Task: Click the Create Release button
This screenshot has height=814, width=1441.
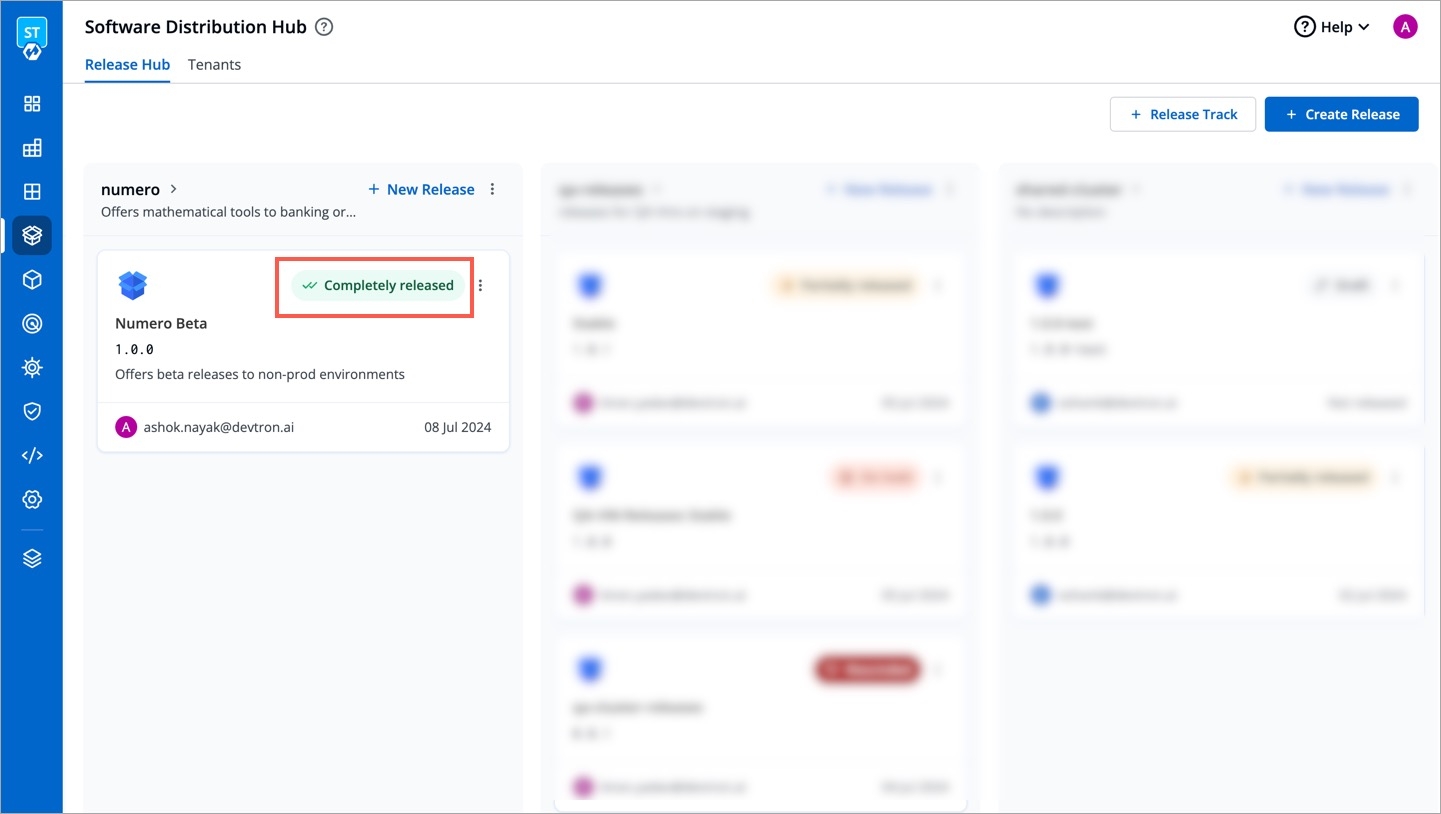Action: pyautogui.click(x=1341, y=114)
